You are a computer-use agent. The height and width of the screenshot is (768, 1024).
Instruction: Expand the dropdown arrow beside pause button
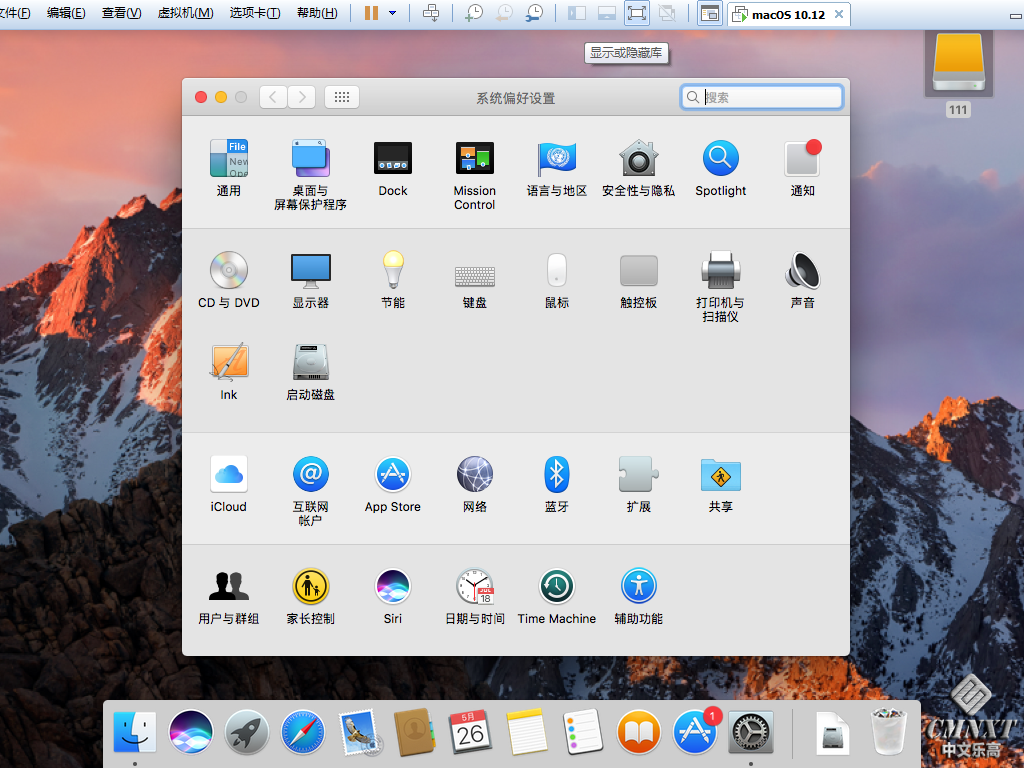(x=392, y=13)
